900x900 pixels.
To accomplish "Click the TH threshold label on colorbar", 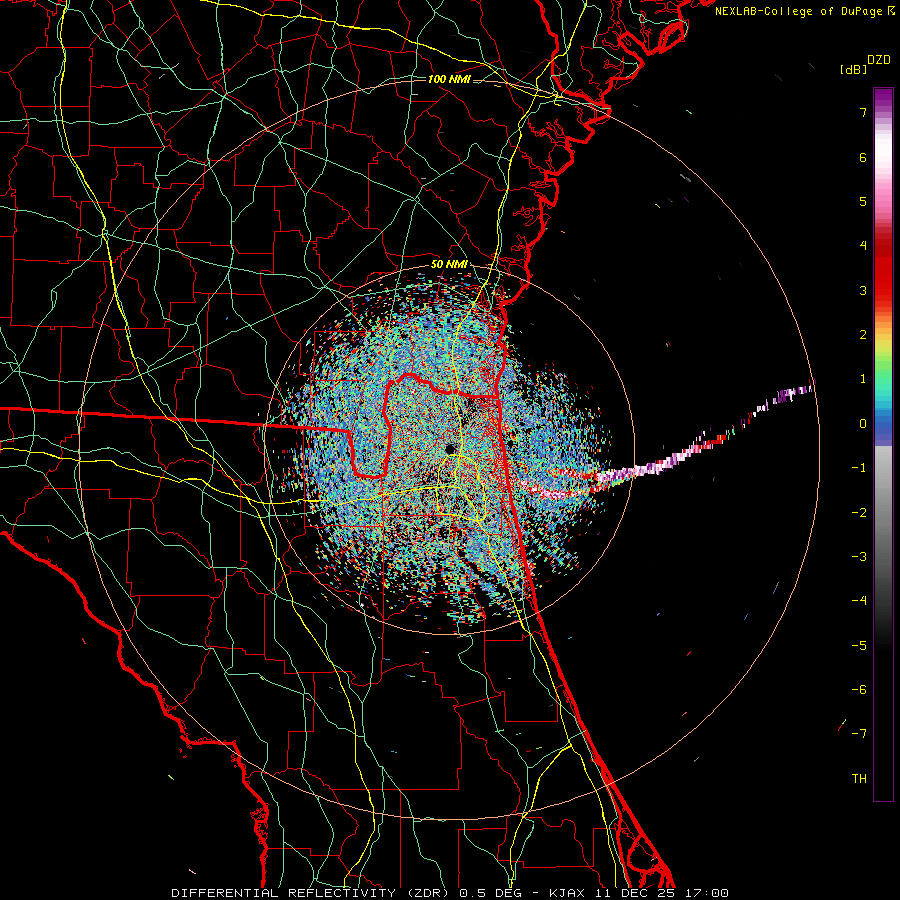I will pos(859,779).
